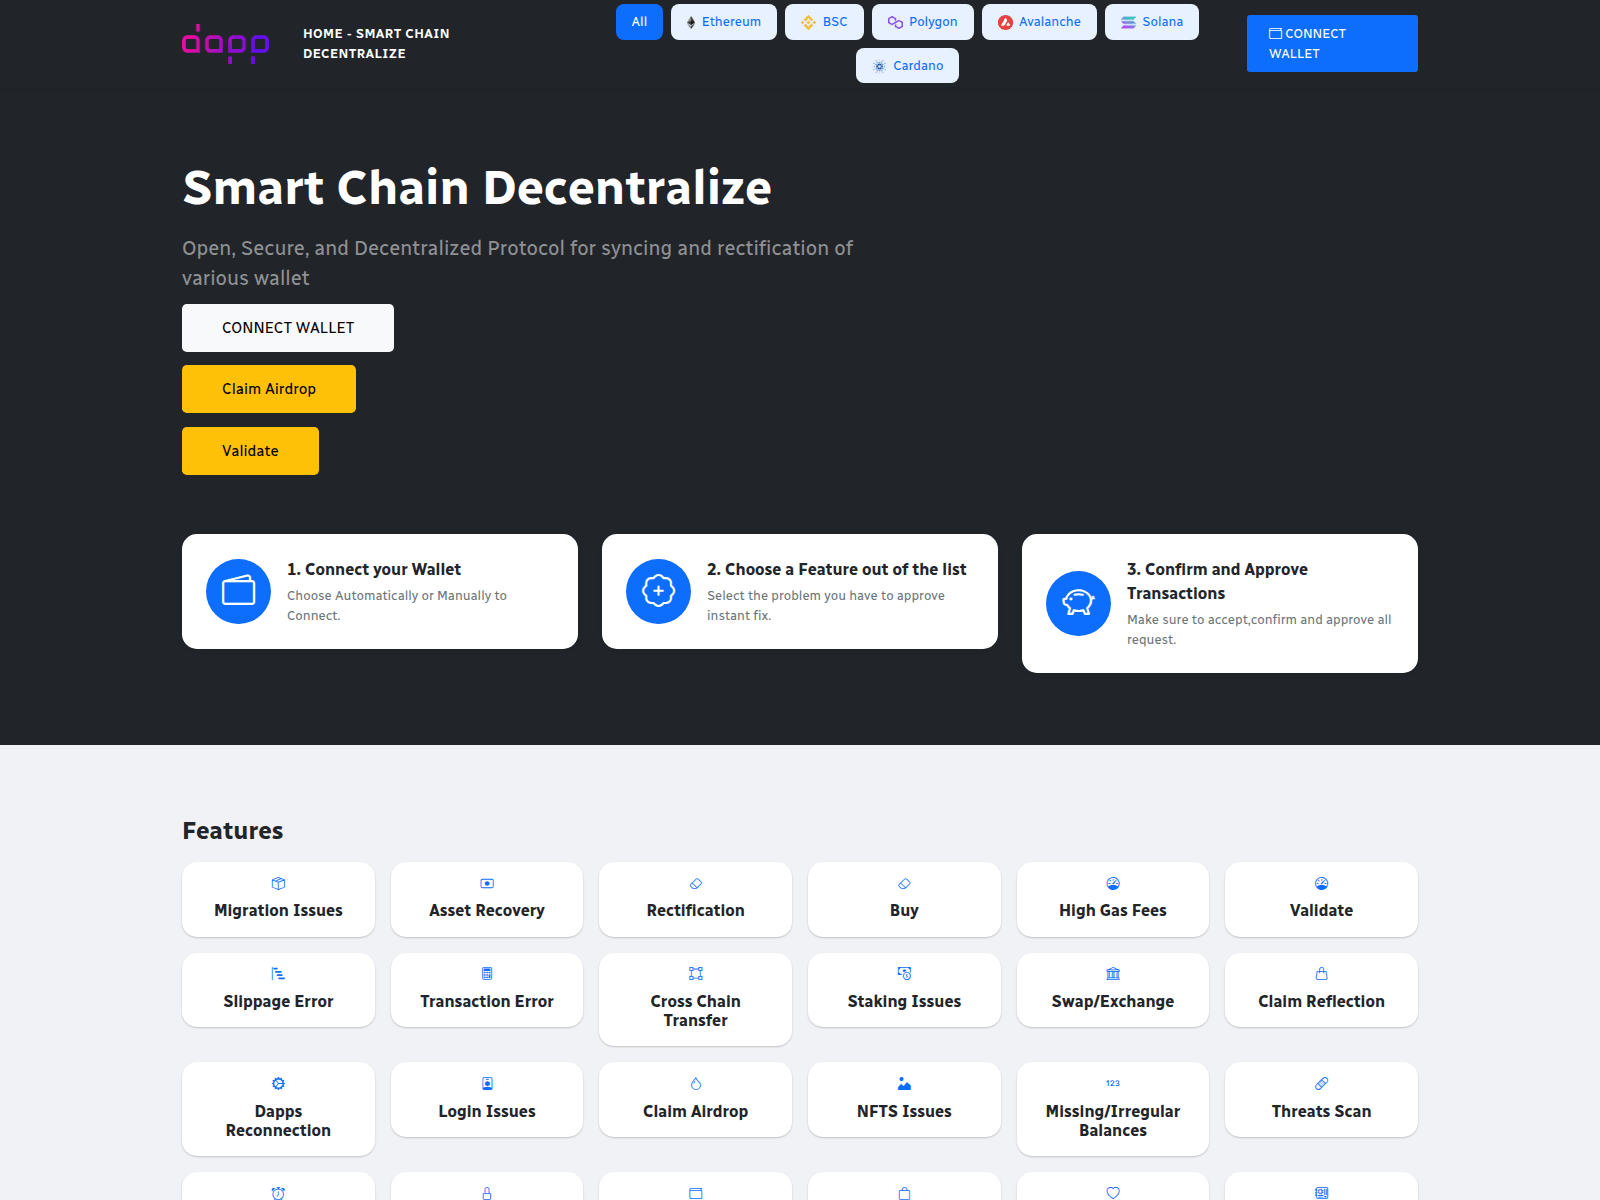
Task: Click the lock icon above Claim Reflection
Action: (1321, 973)
